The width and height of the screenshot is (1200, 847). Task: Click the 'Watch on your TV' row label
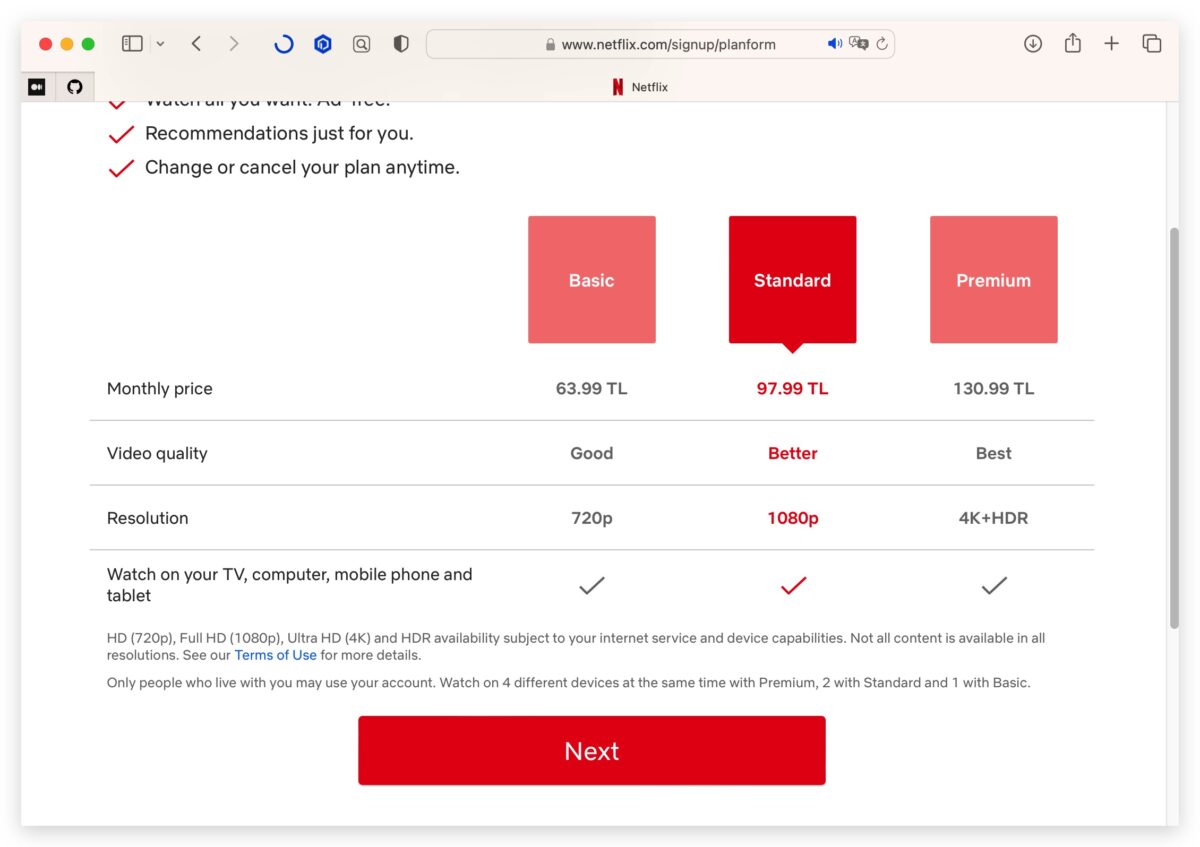(290, 585)
